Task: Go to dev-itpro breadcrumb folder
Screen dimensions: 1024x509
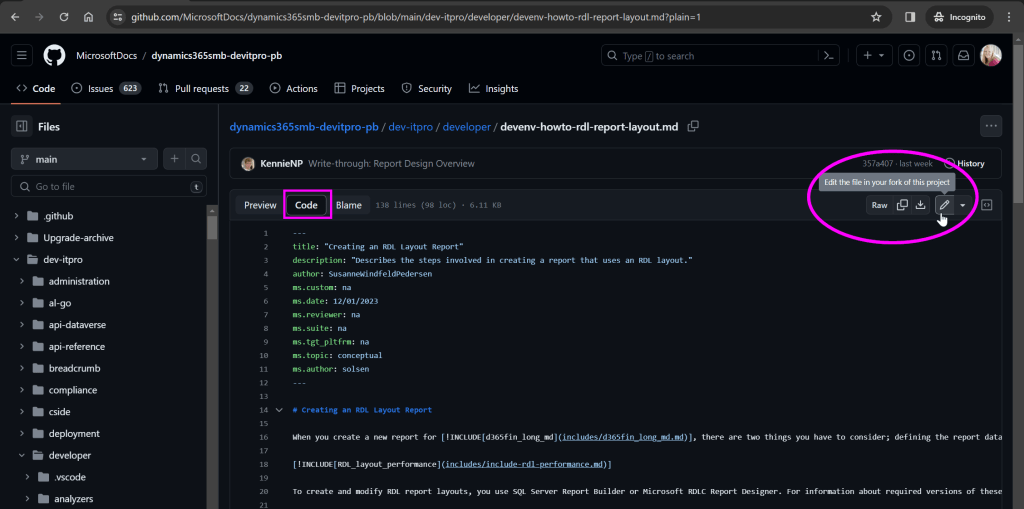Action: click(x=411, y=127)
